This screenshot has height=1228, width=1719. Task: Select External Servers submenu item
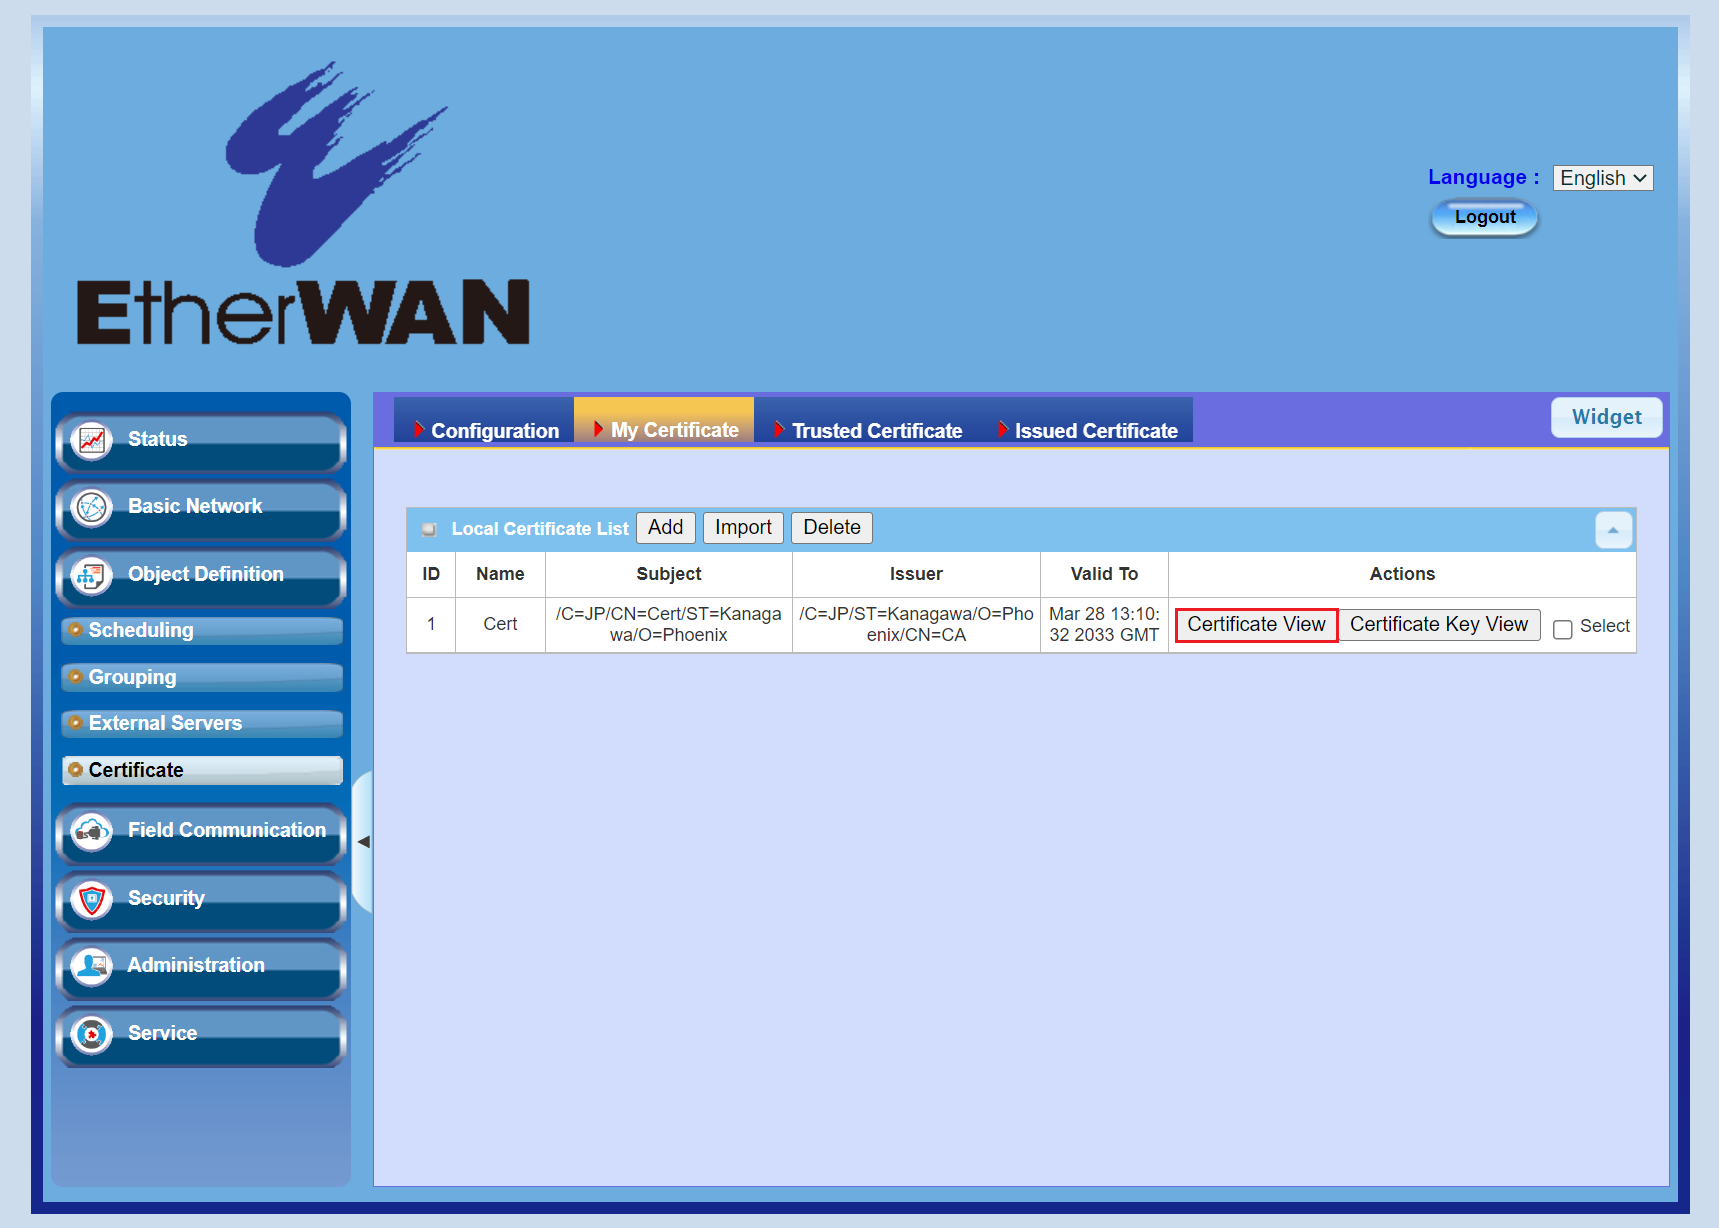pyautogui.click(x=202, y=723)
